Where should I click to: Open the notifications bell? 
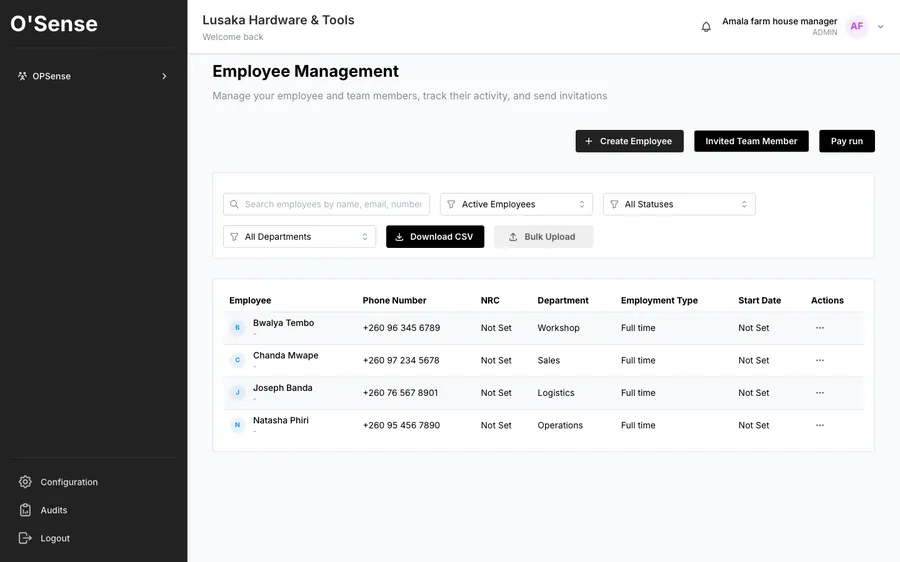pyautogui.click(x=706, y=26)
